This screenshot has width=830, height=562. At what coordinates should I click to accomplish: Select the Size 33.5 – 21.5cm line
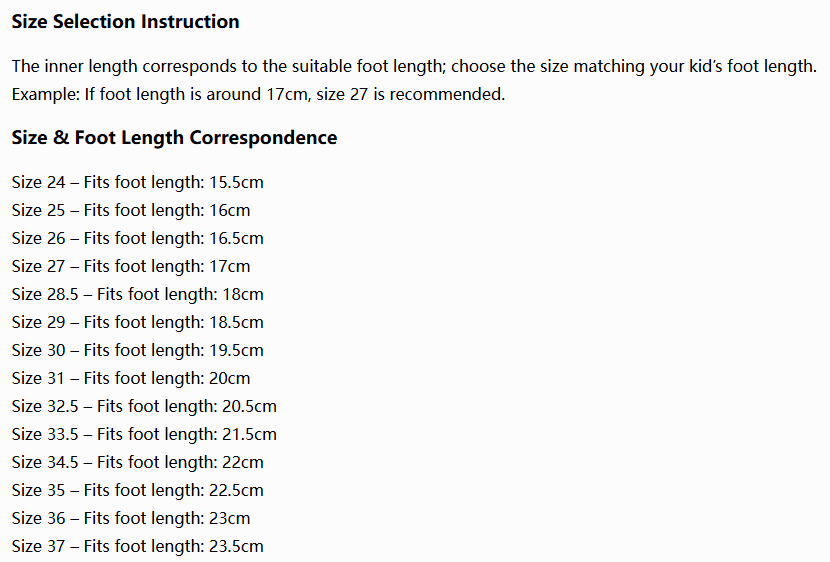144,435
